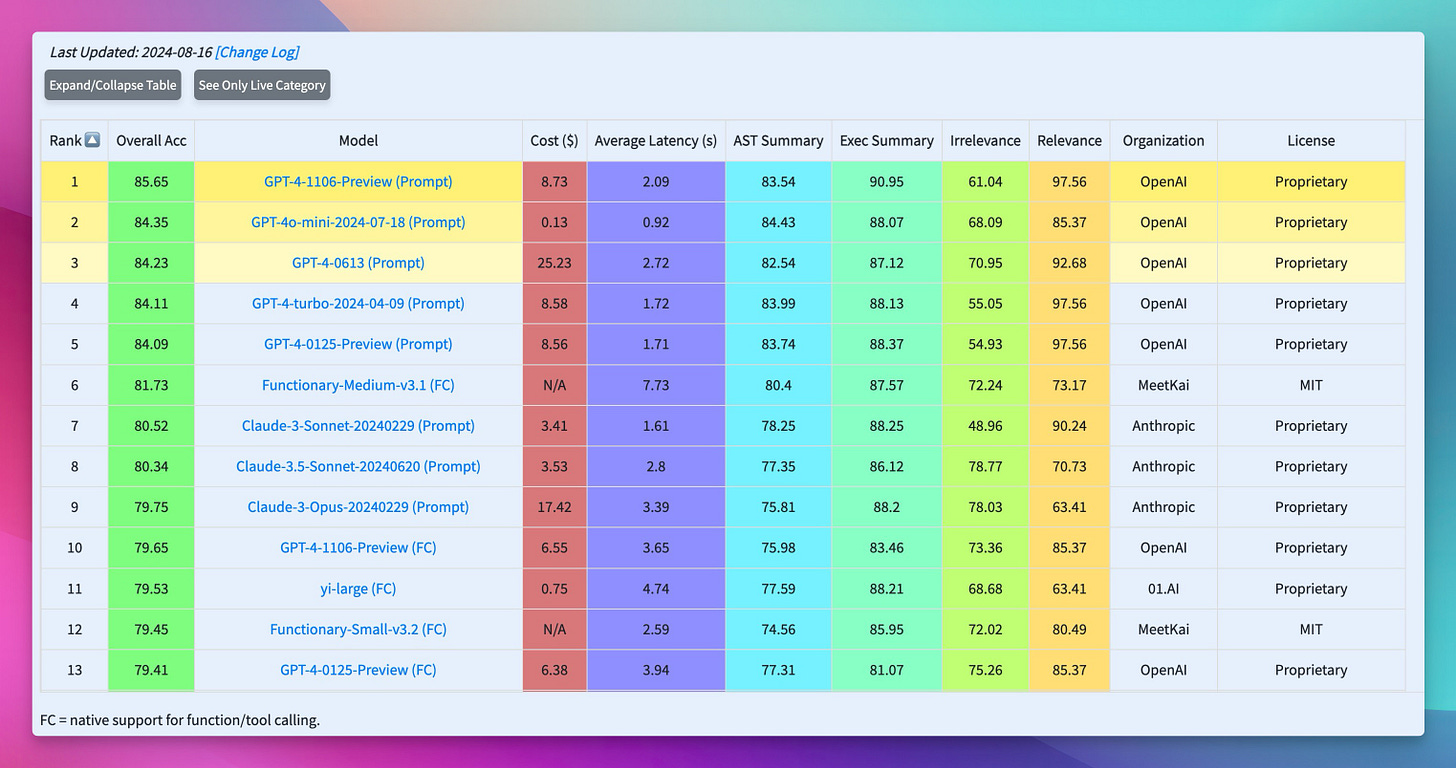
Task: Open Functionary-Small-v3.2 (FC) link
Action: (358, 629)
